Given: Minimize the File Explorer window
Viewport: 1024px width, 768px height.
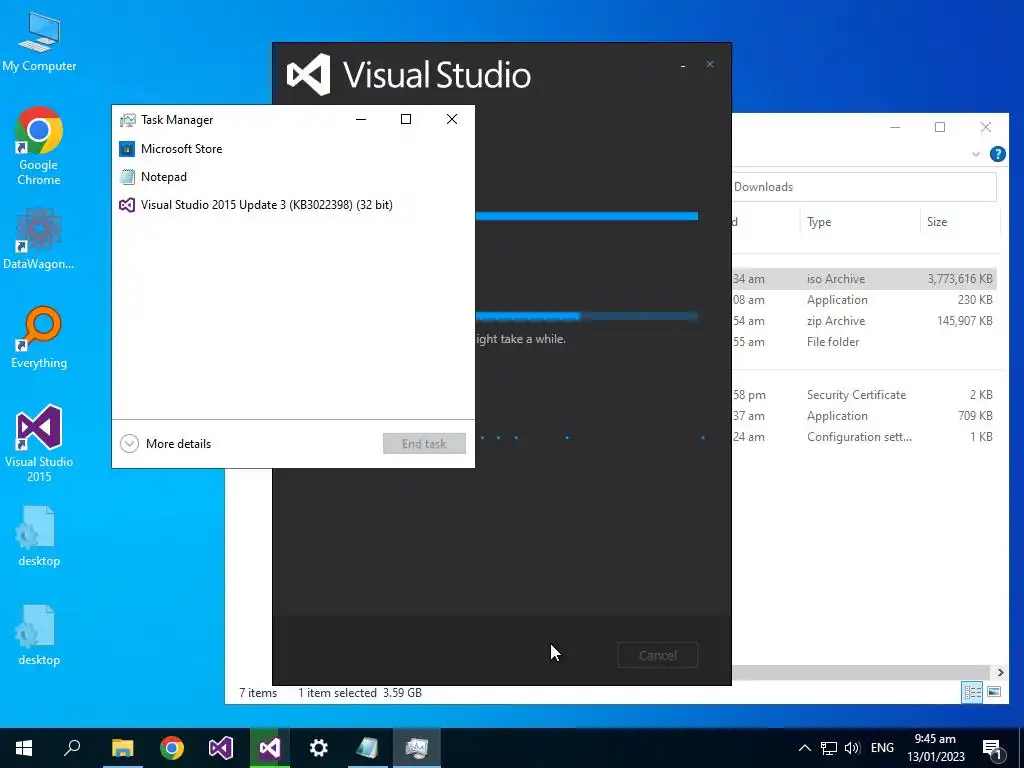Looking at the screenshot, I should point(895,127).
